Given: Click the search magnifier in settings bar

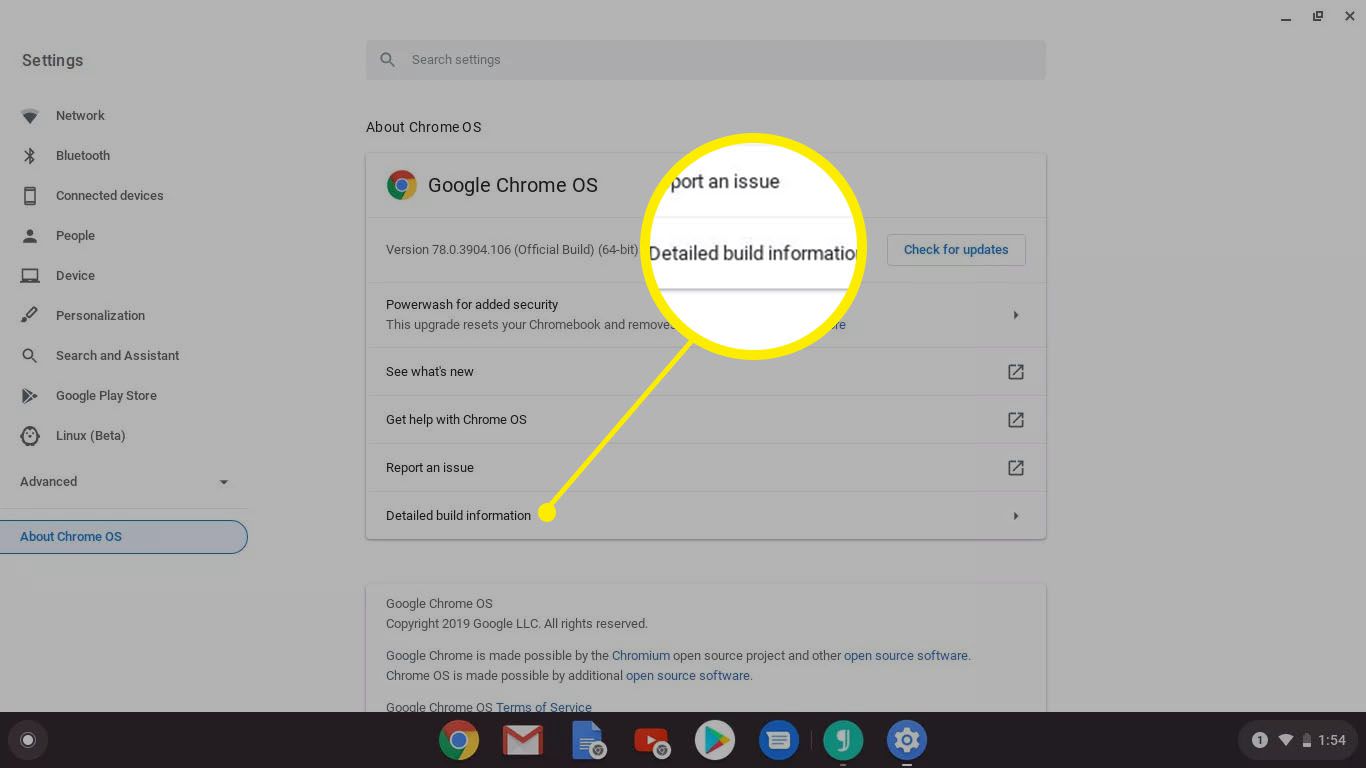Looking at the screenshot, I should tap(388, 60).
